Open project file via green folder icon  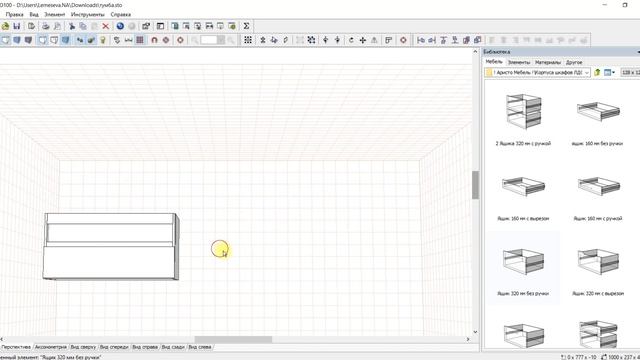point(5,26)
